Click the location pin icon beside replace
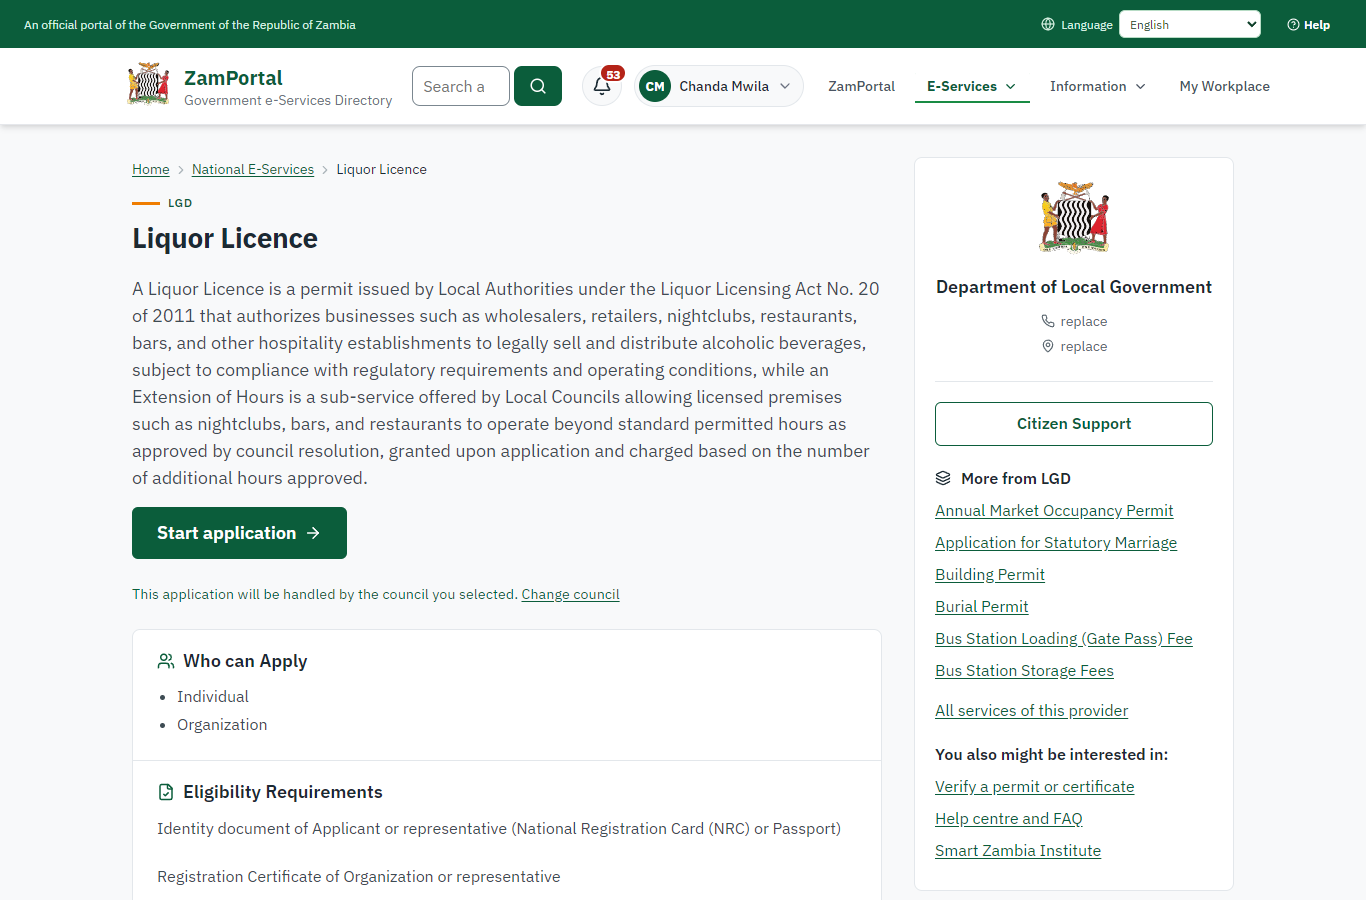 pos(1048,346)
